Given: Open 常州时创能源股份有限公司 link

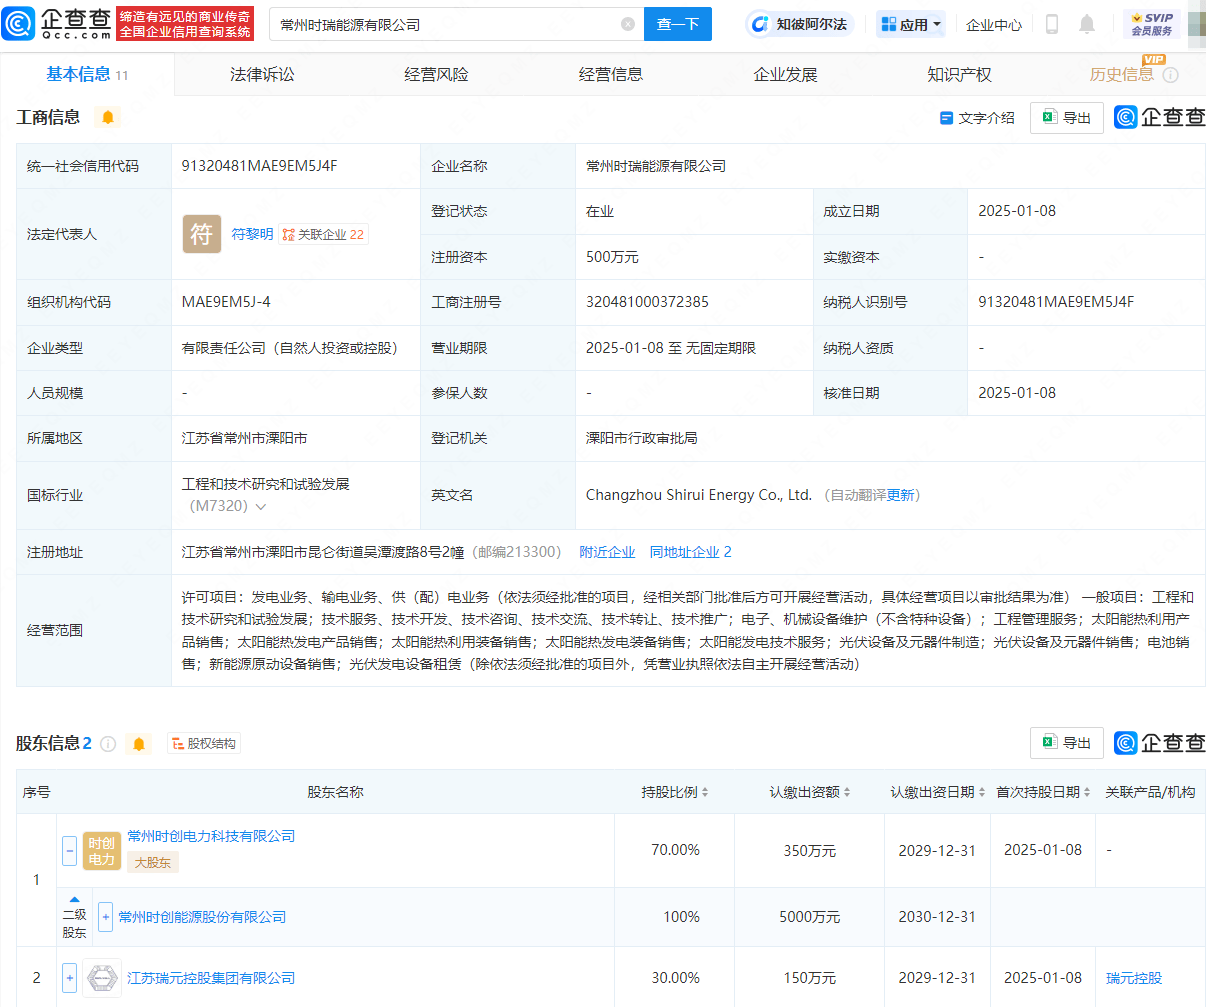Looking at the screenshot, I should click(203, 917).
